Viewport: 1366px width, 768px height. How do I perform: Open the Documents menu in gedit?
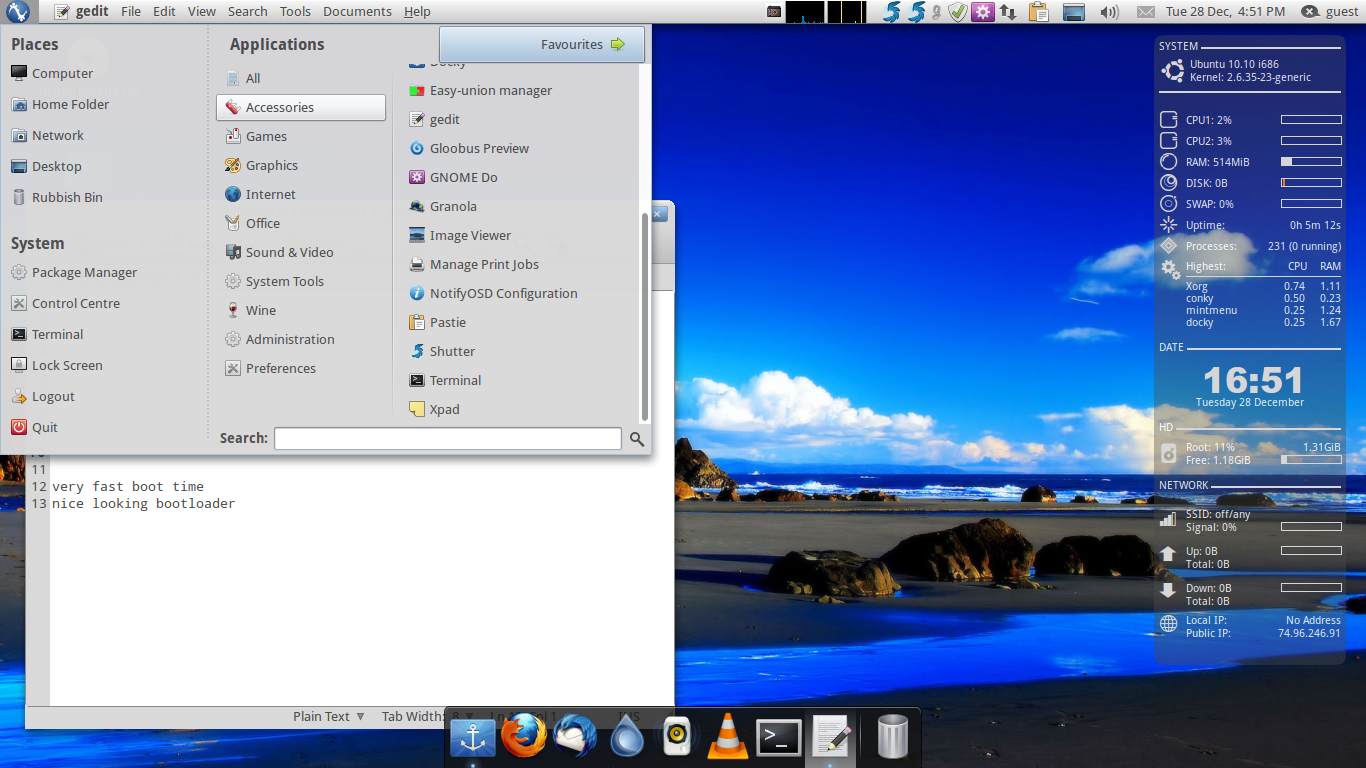[356, 11]
